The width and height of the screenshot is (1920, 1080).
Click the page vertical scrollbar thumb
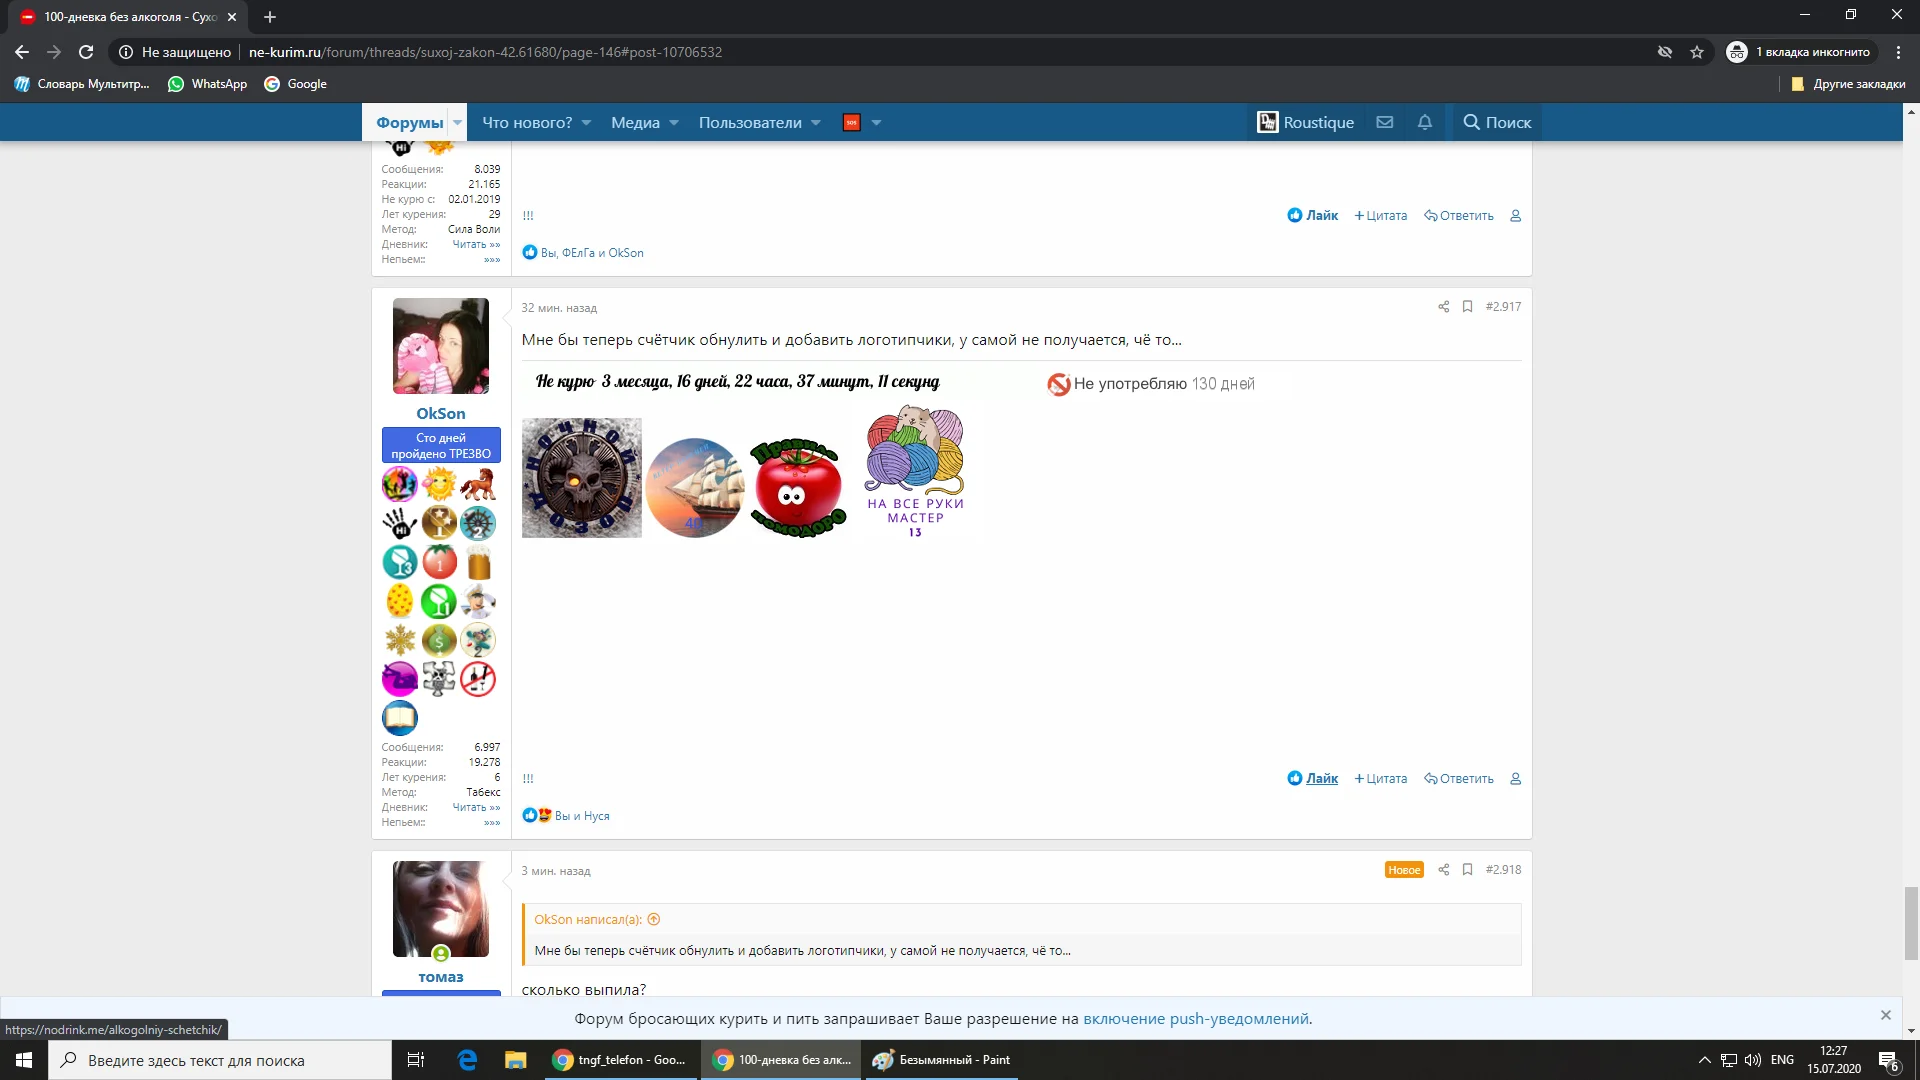coord(1911,922)
